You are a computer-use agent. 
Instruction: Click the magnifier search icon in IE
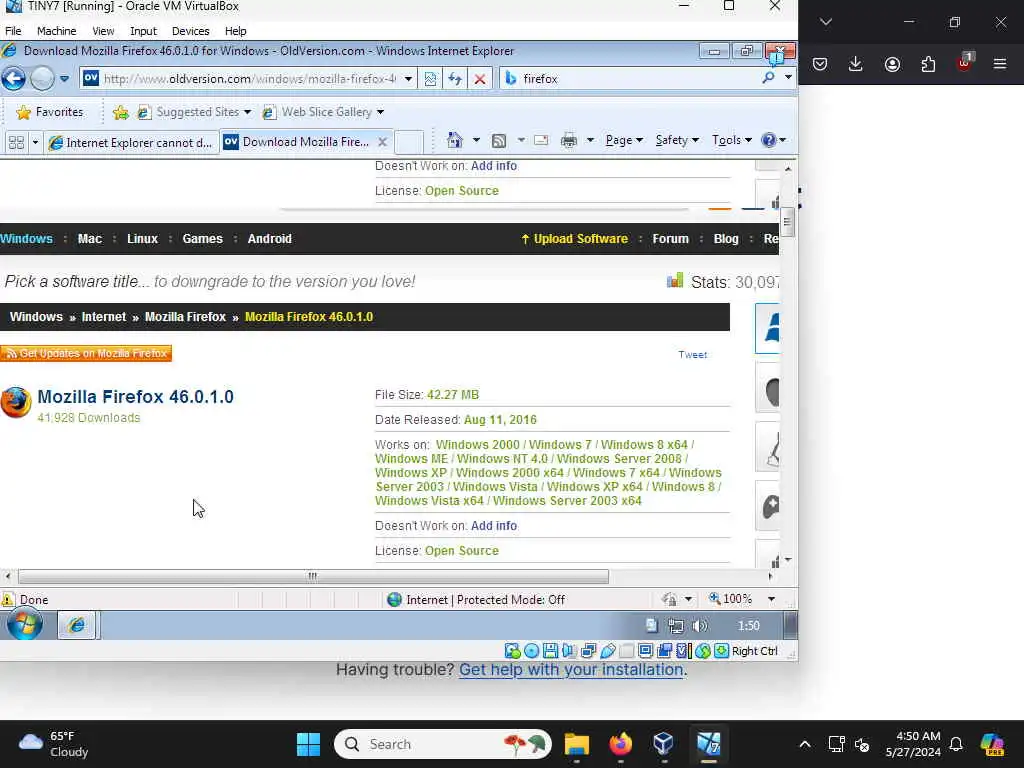(x=769, y=78)
